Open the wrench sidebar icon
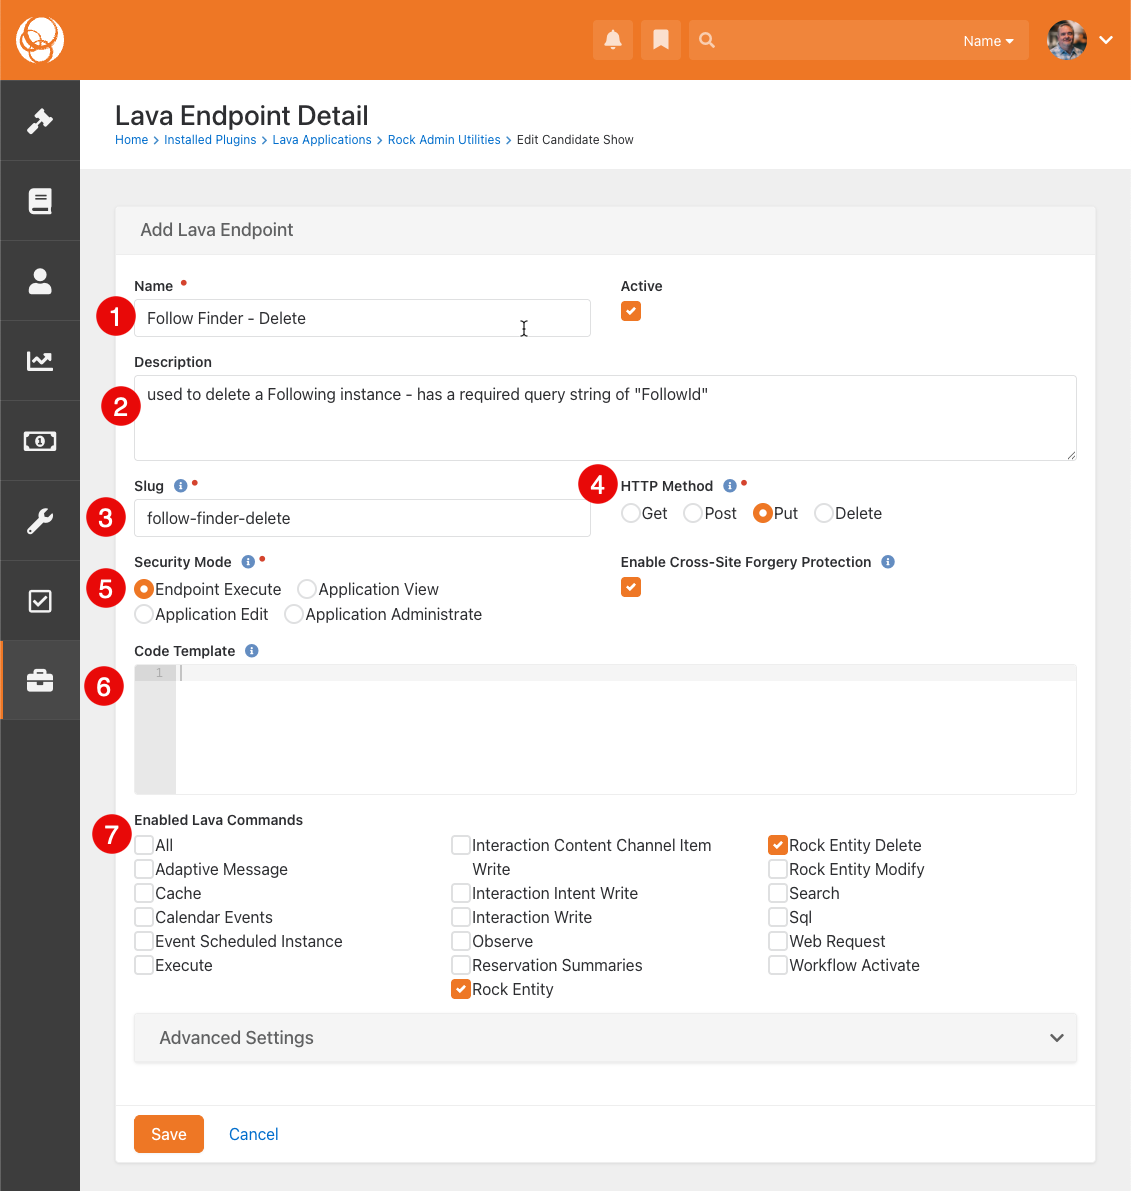The height and width of the screenshot is (1191, 1131). (x=40, y=521)
